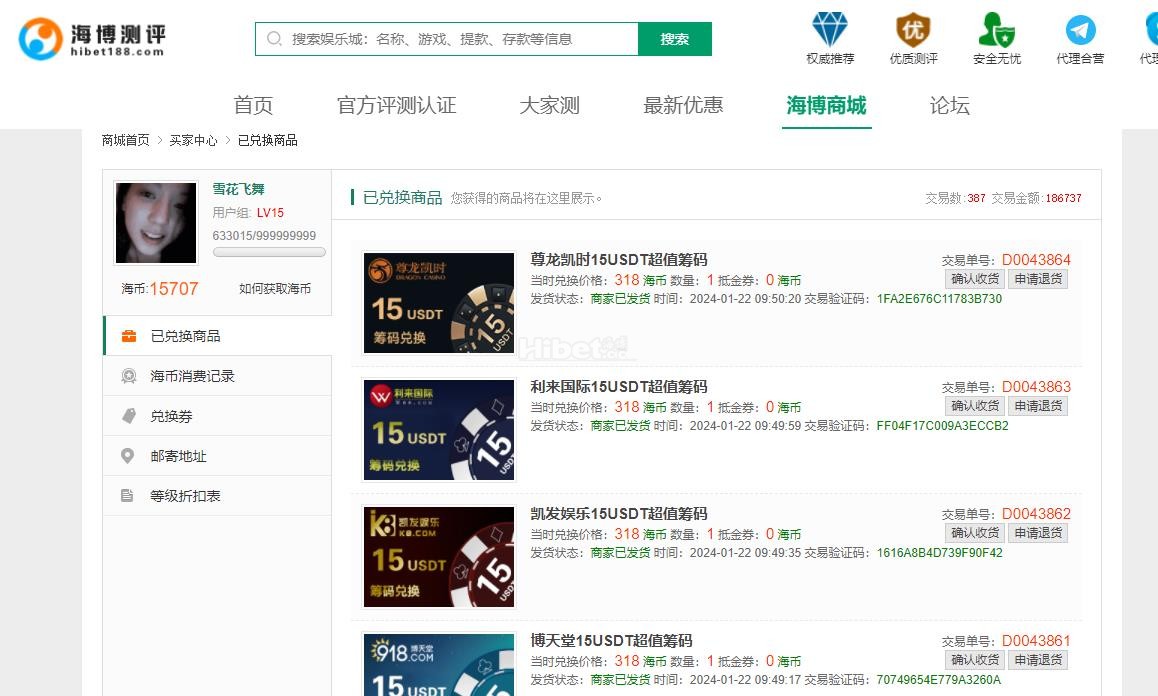Click the 海博测评 site logo
The width and height of the screenshot is (1158, 696).
[x=92, y=39]
